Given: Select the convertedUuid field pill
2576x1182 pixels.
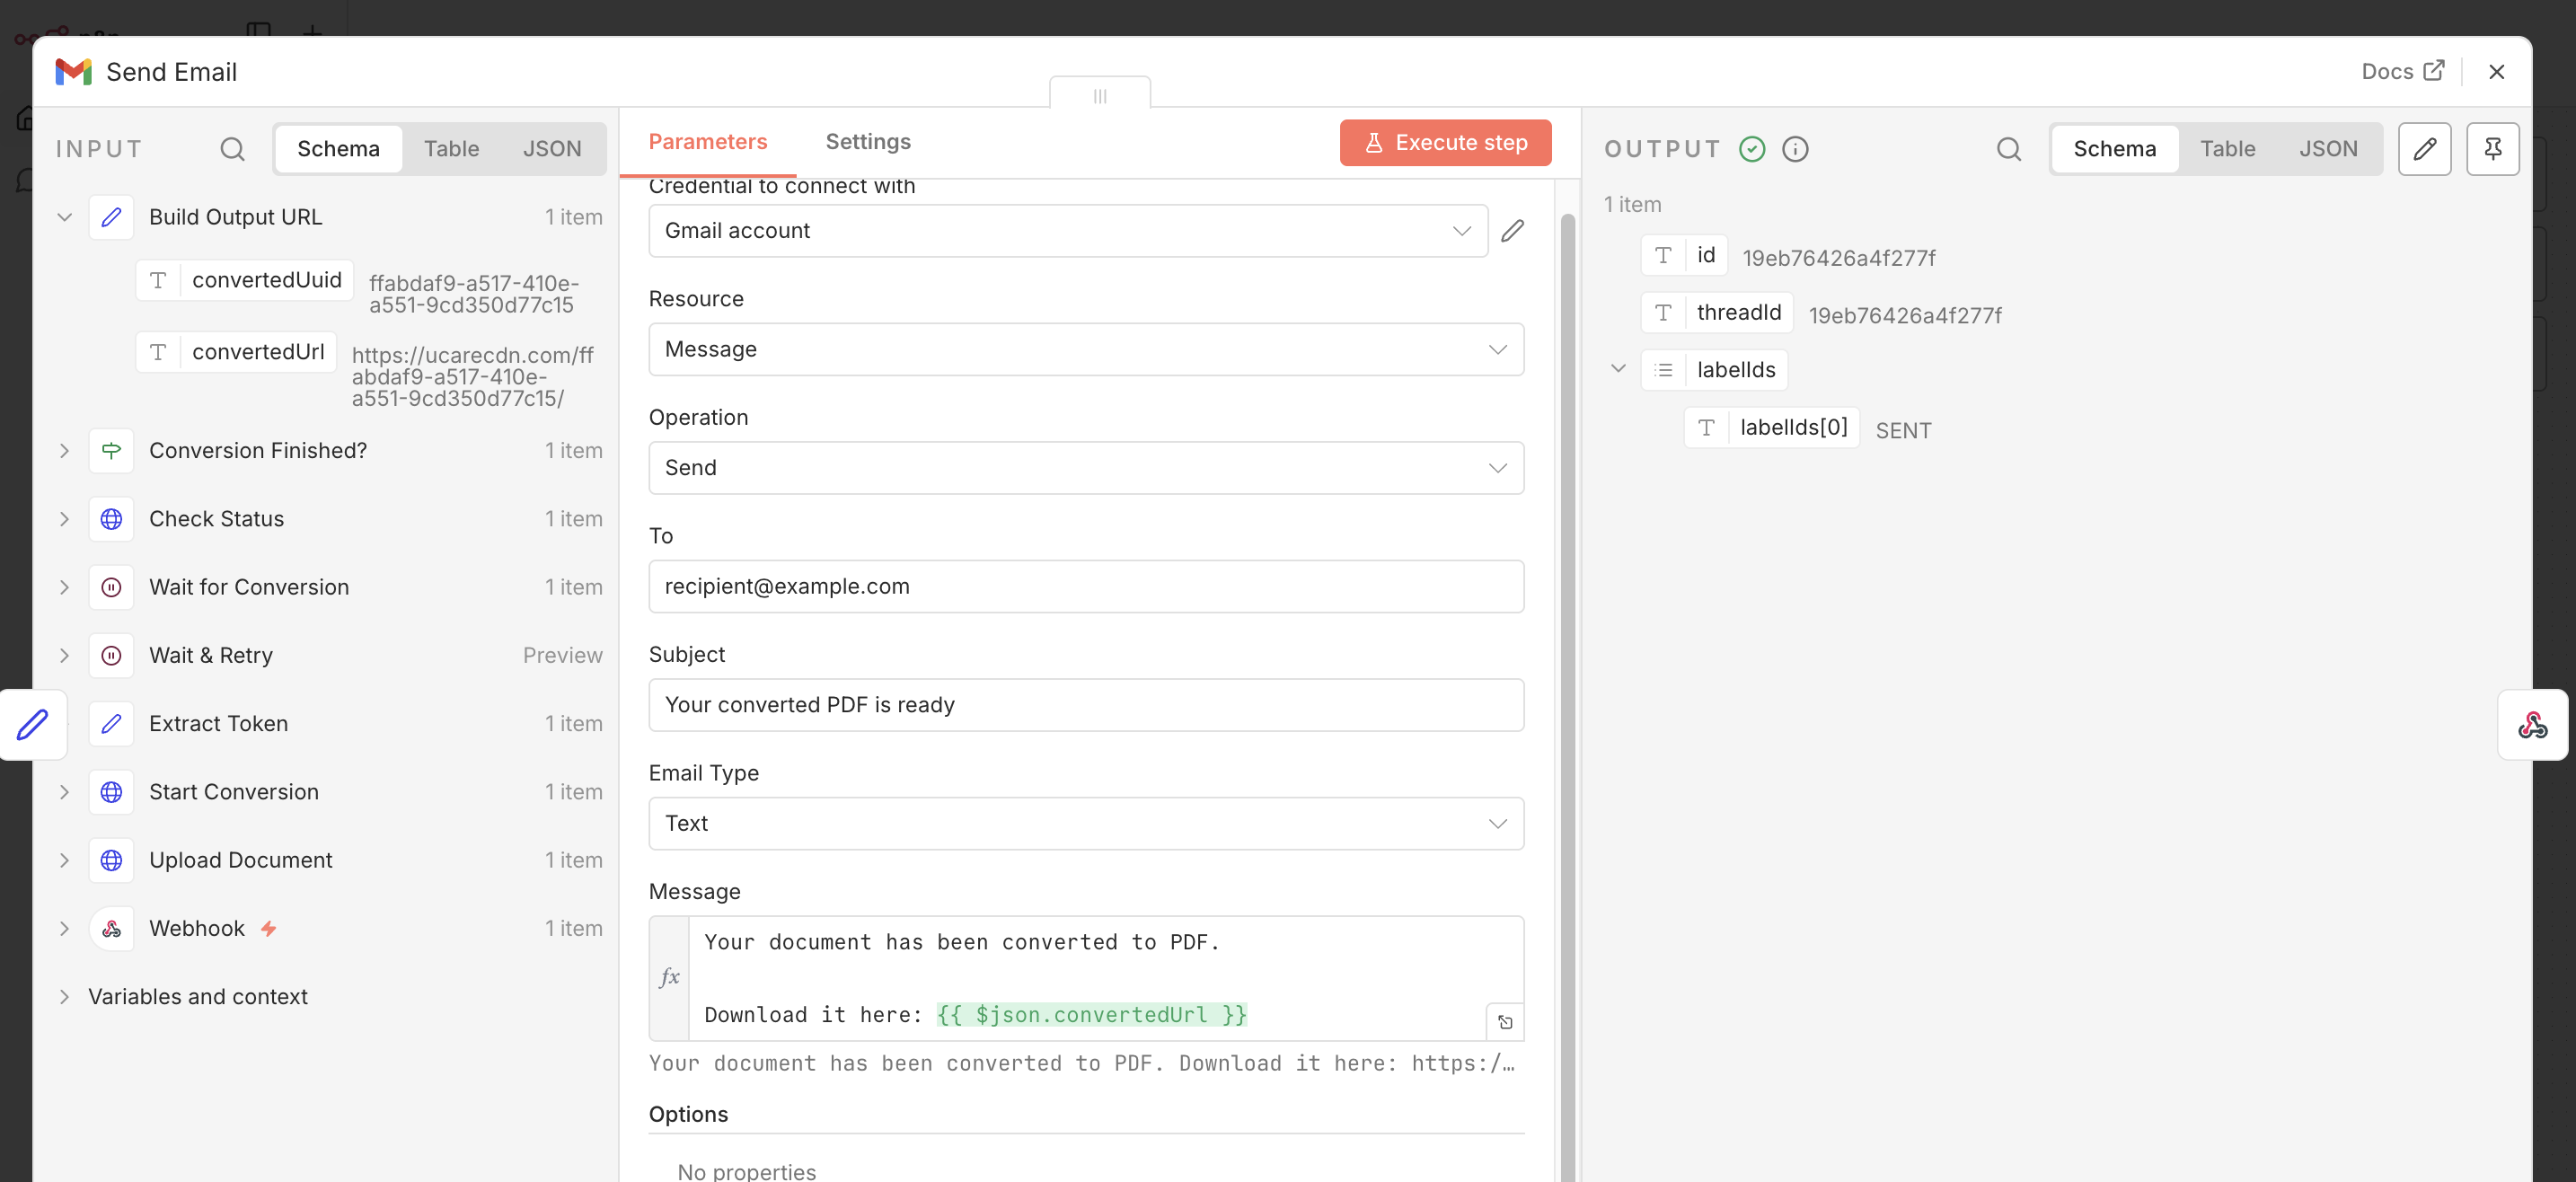Looking at the screenshot, I should [245, 280].
